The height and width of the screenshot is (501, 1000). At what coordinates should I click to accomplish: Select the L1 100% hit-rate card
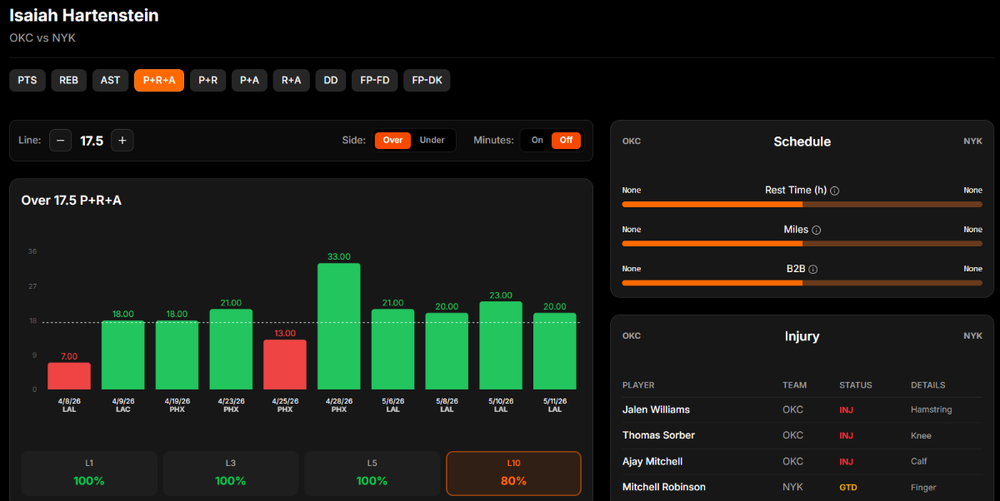pos(89,473)
